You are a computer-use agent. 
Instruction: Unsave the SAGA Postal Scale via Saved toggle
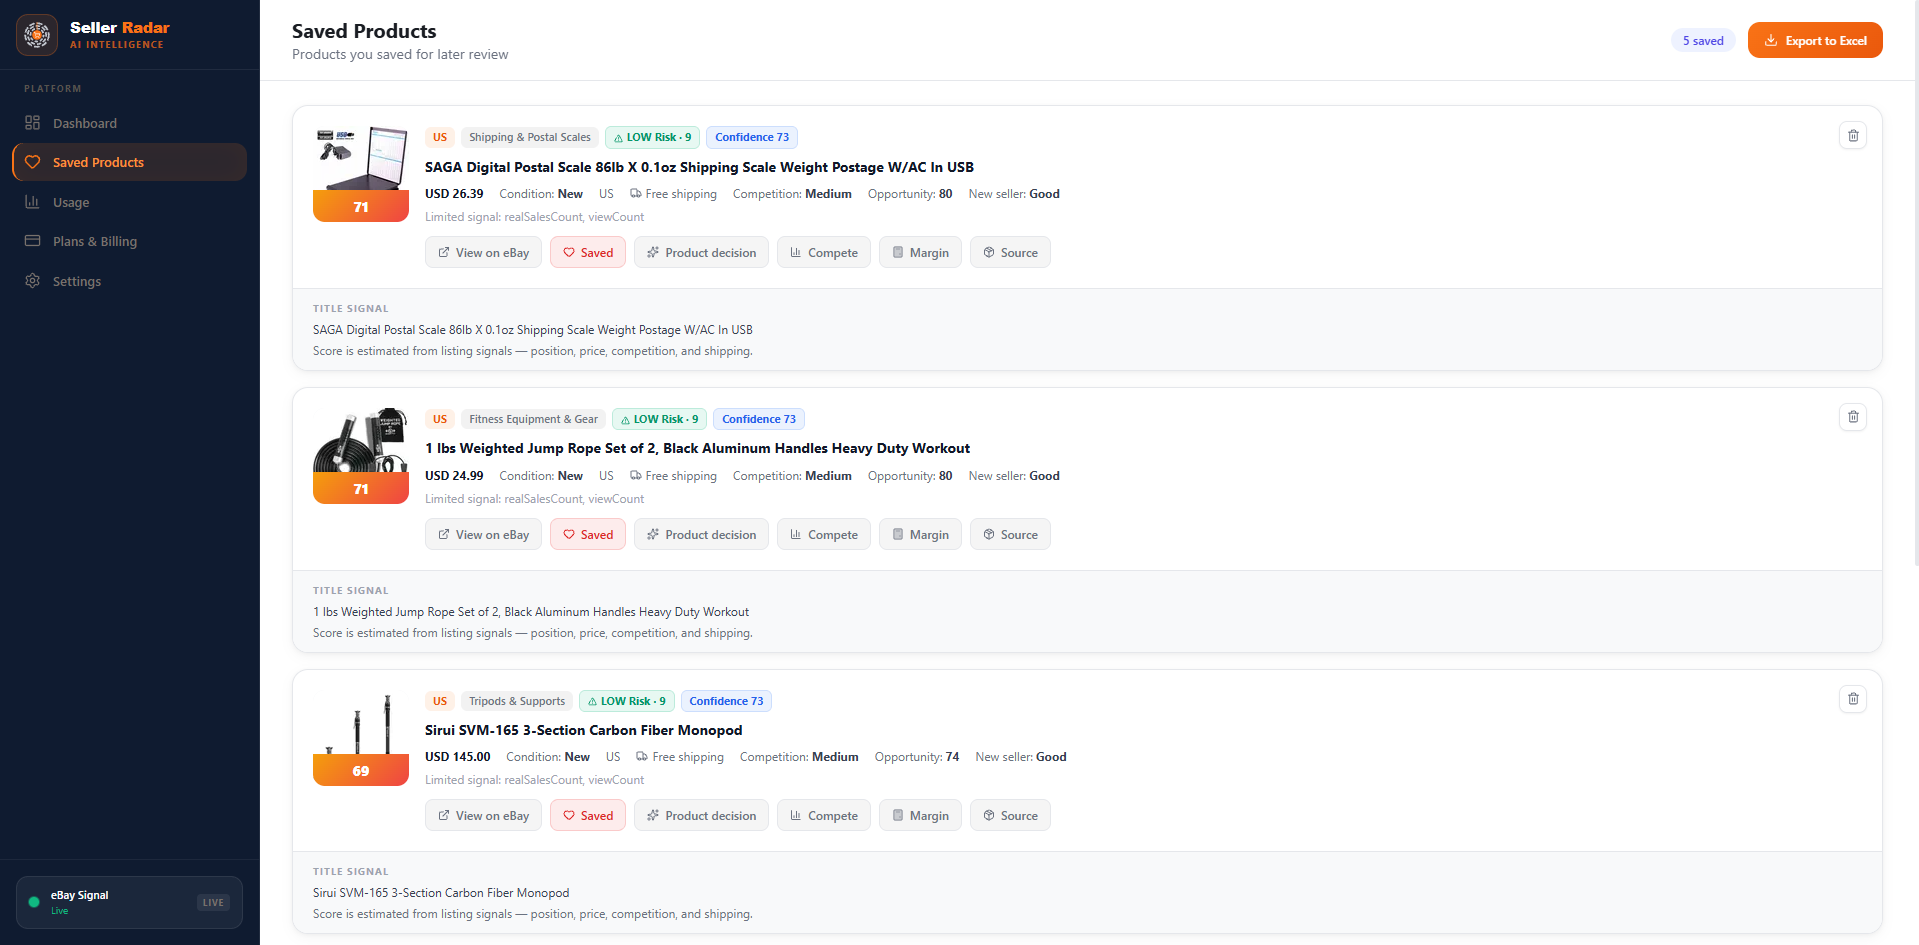pyautogui.click(x=588, y=253)
